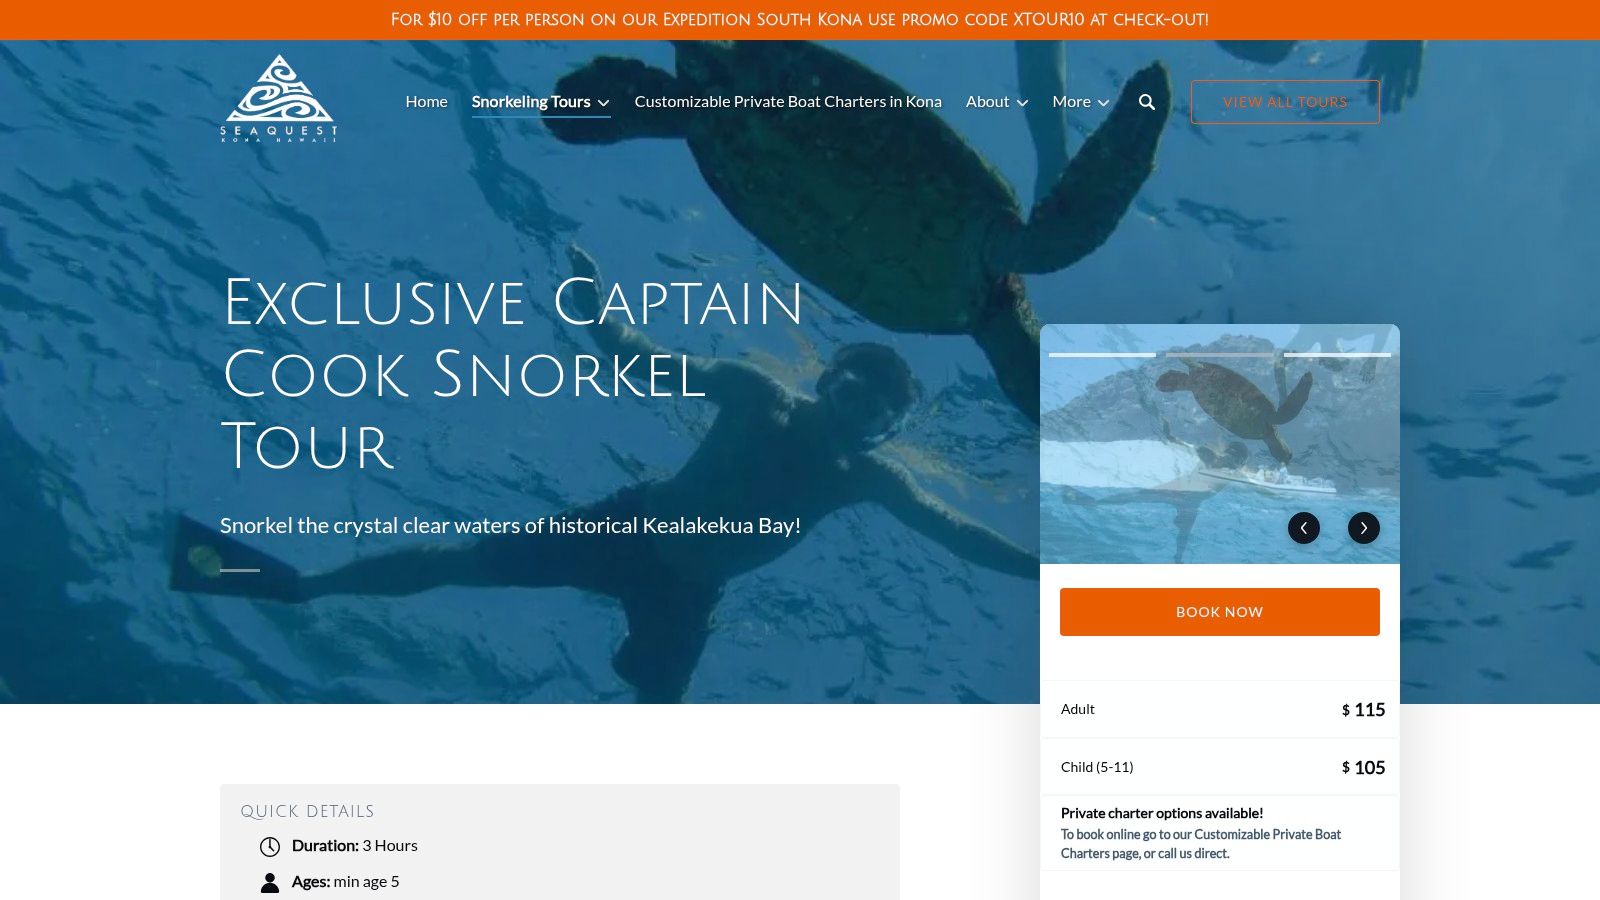Click the turtle carousel image
Image resolution: width=1600 pixels, height=900 pixels.
coord(1220,444)
